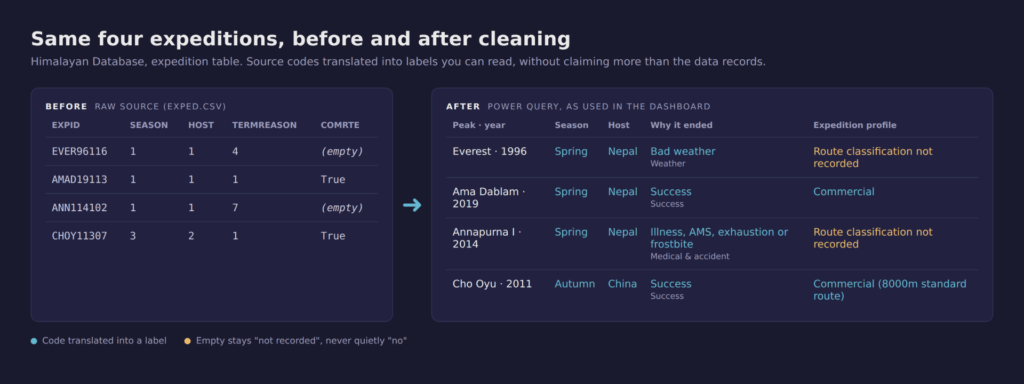
Task: Click the 'True' COMRTE cell in the AMAD19113 row
Action: [x=333, y=180]
